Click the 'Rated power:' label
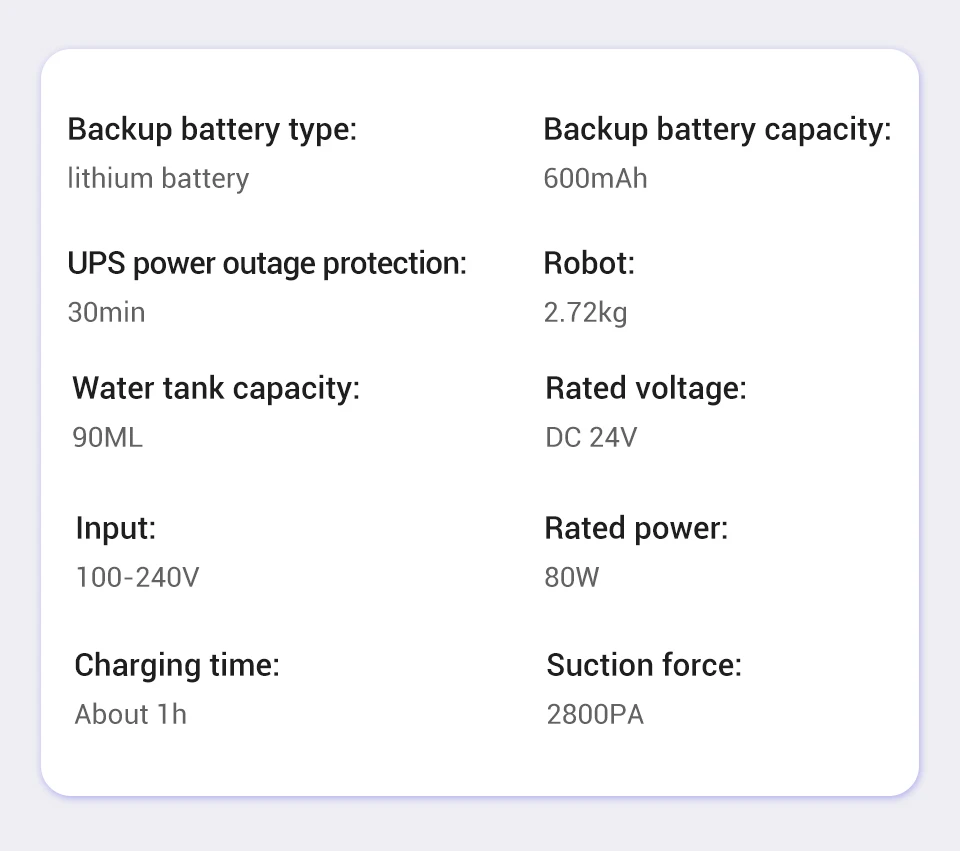The width and height of the screenshot is (960, 851). 636,528
